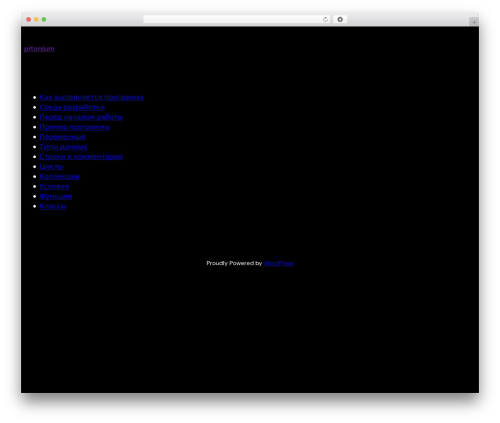Navigate to 'Строки и комментарии'
This screenshot has height=423, width=500.
81,157
